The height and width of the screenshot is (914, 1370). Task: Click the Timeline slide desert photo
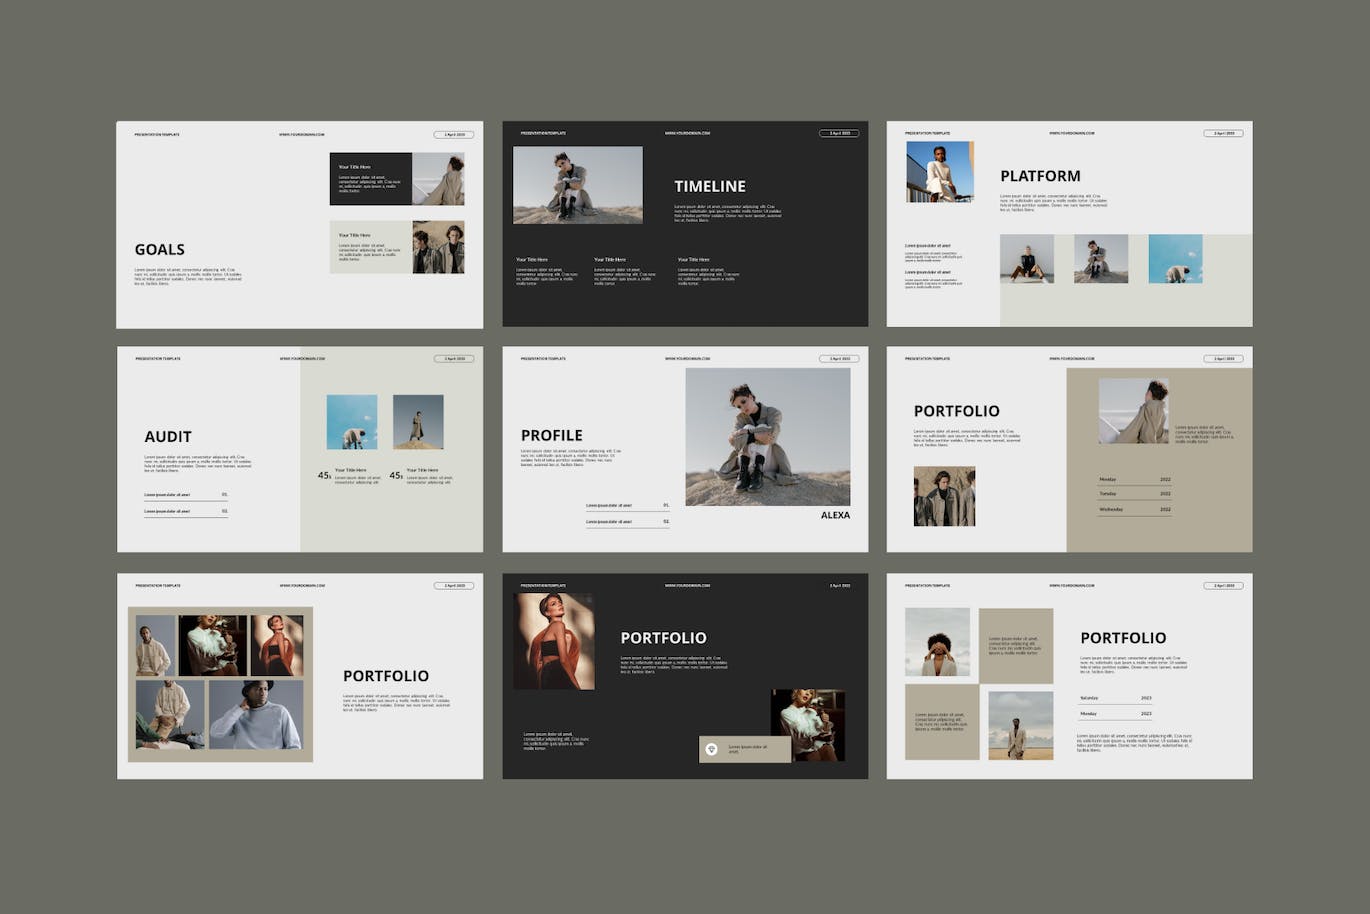[x=578, y=185]
